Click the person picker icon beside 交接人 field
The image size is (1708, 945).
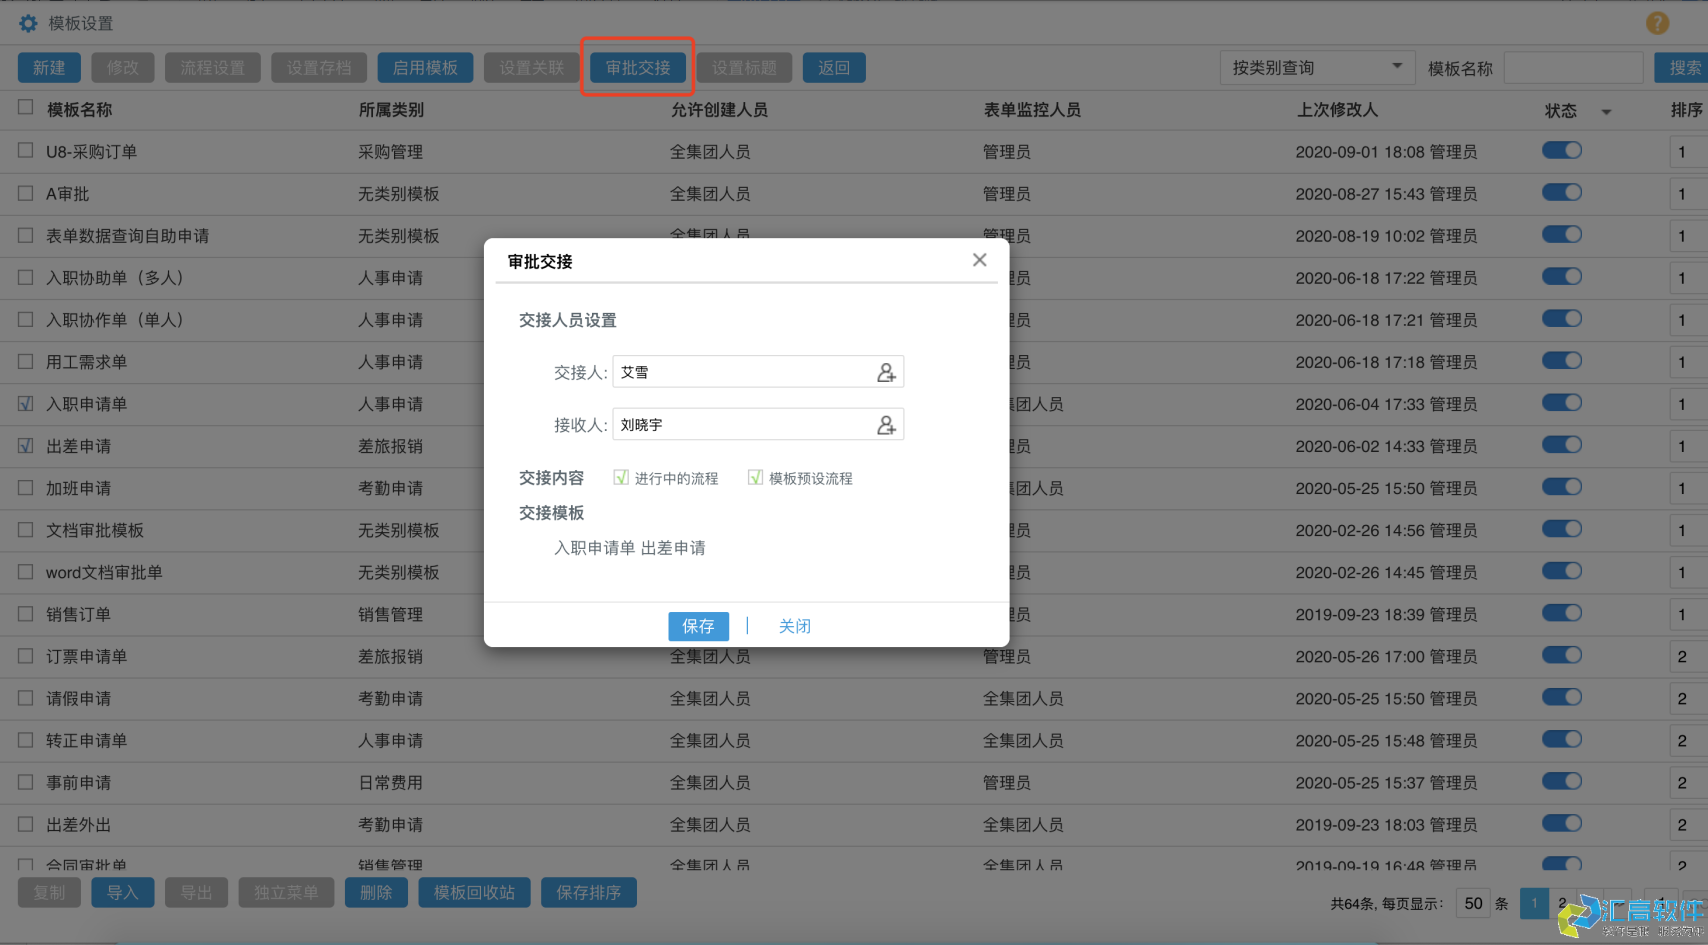(886, 371)
